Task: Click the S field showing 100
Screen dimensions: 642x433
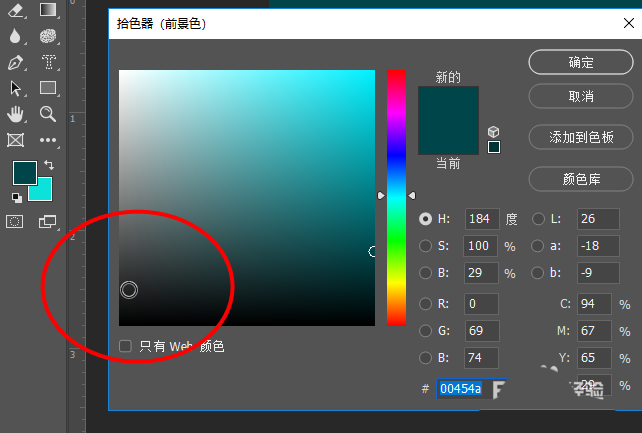Action: coord(480,246)
